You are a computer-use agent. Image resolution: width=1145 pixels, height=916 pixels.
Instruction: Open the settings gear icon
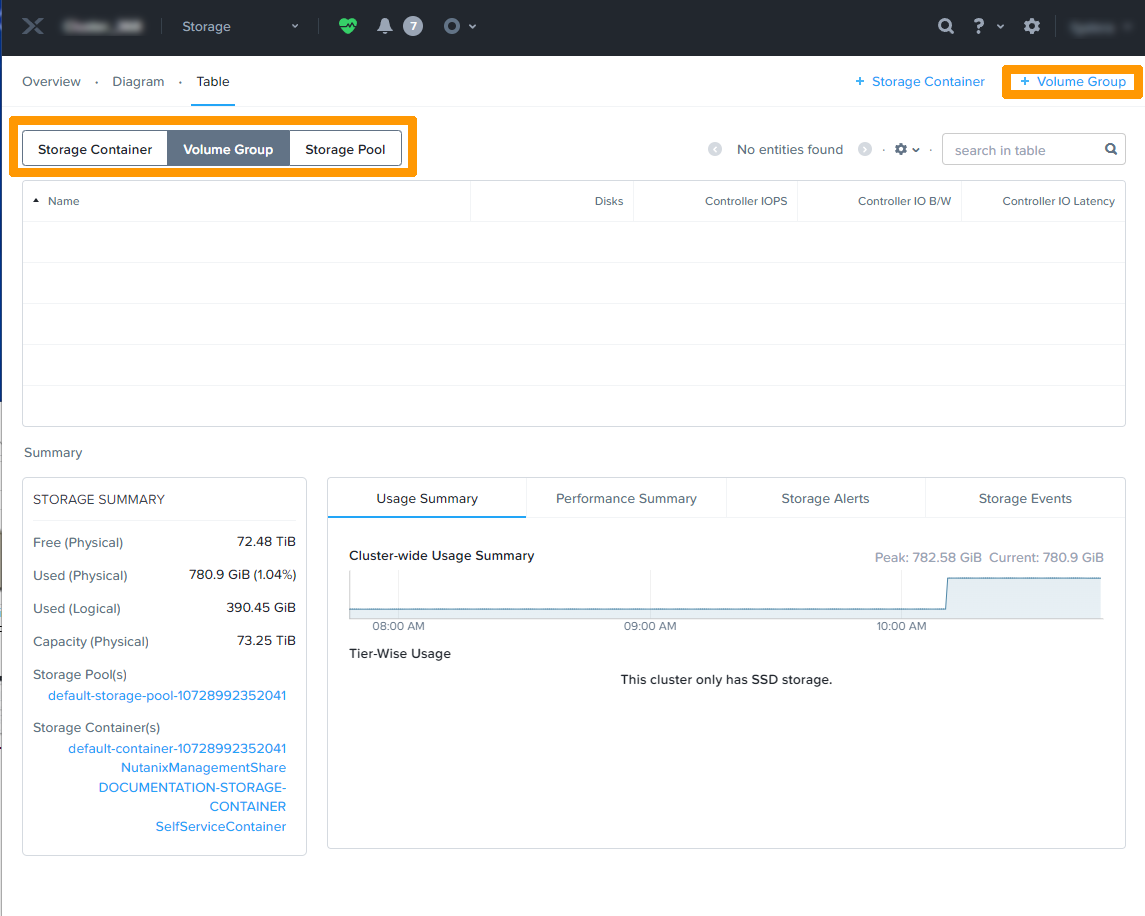coord(1031,26)
